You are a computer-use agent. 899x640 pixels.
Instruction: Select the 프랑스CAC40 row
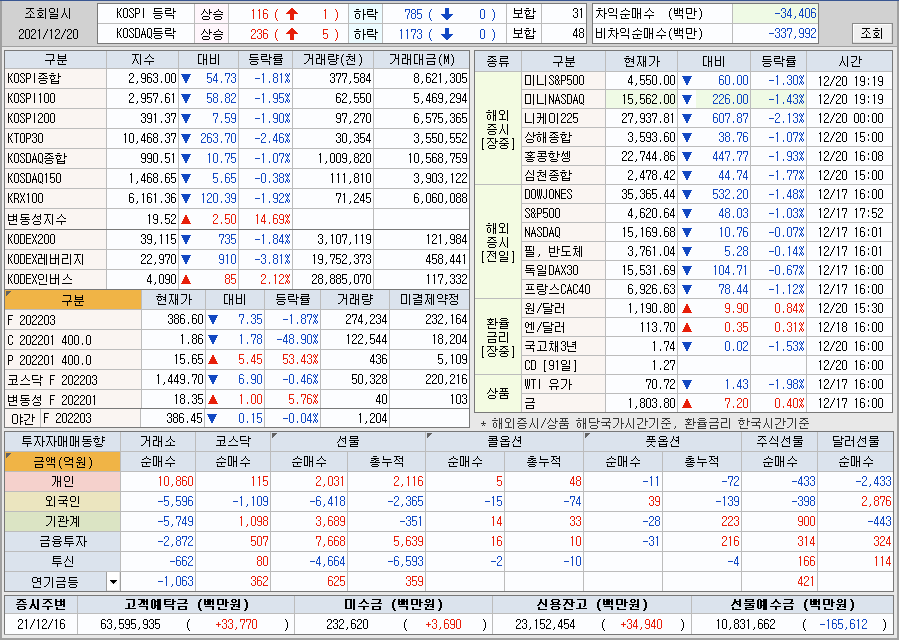(x=707, y=289)
